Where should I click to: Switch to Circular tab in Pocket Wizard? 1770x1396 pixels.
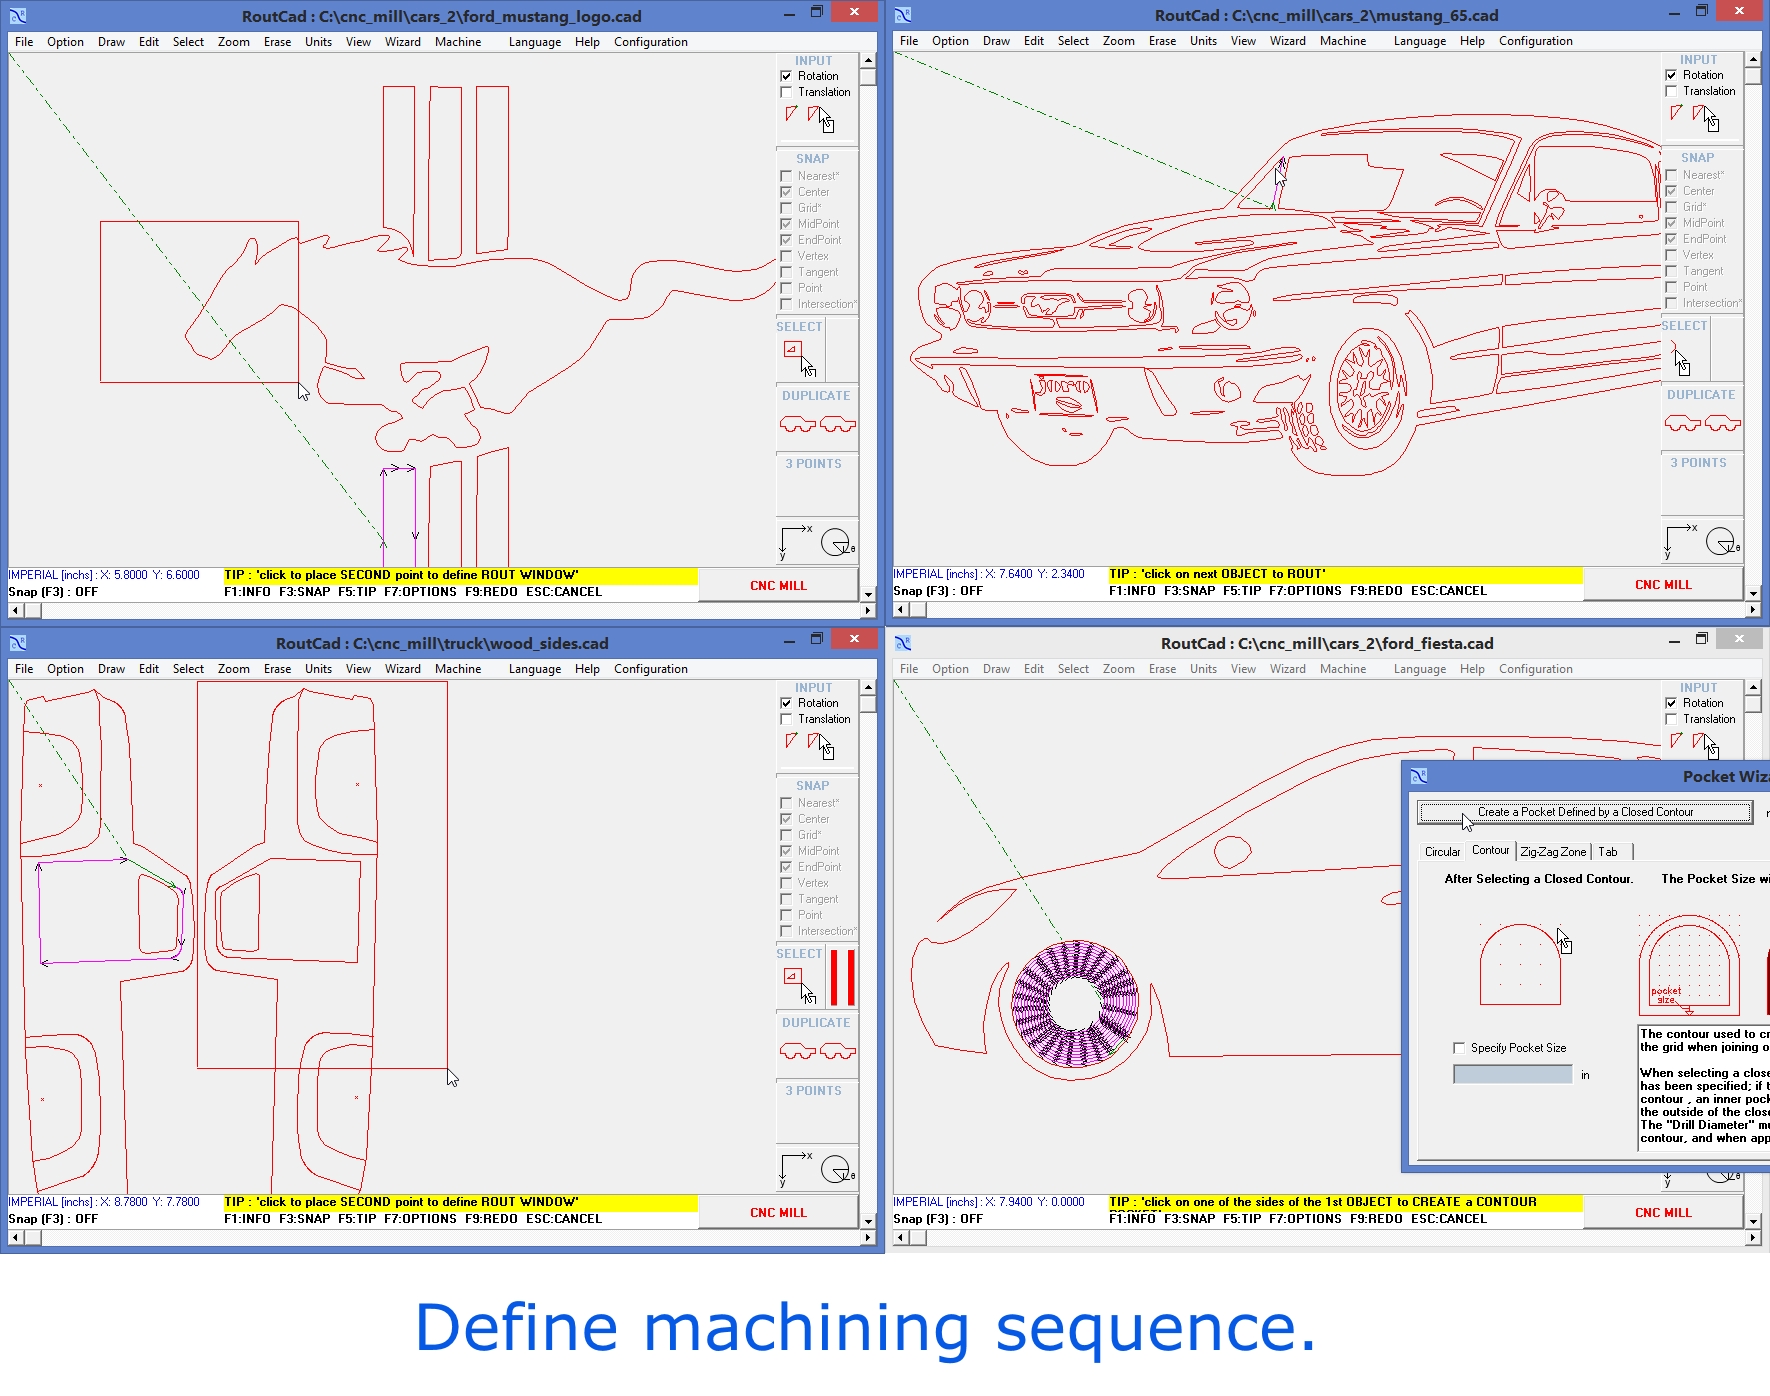(x=1442, y=852)
